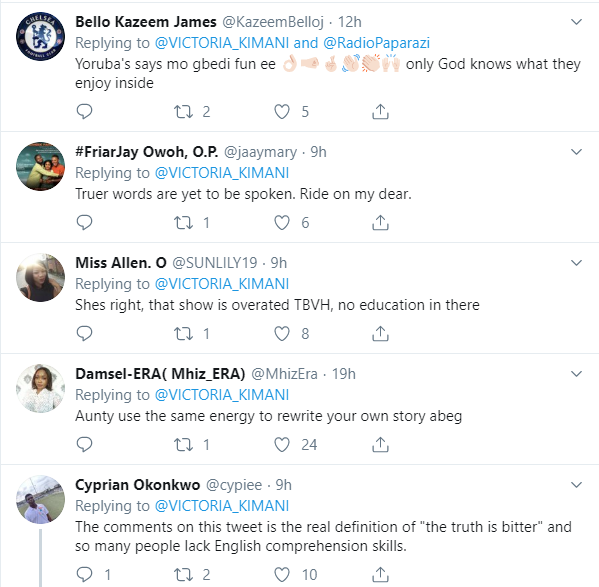Share FriarJay Owoh's tweet
Screen dimensions: 599x587
click(380, 223)
